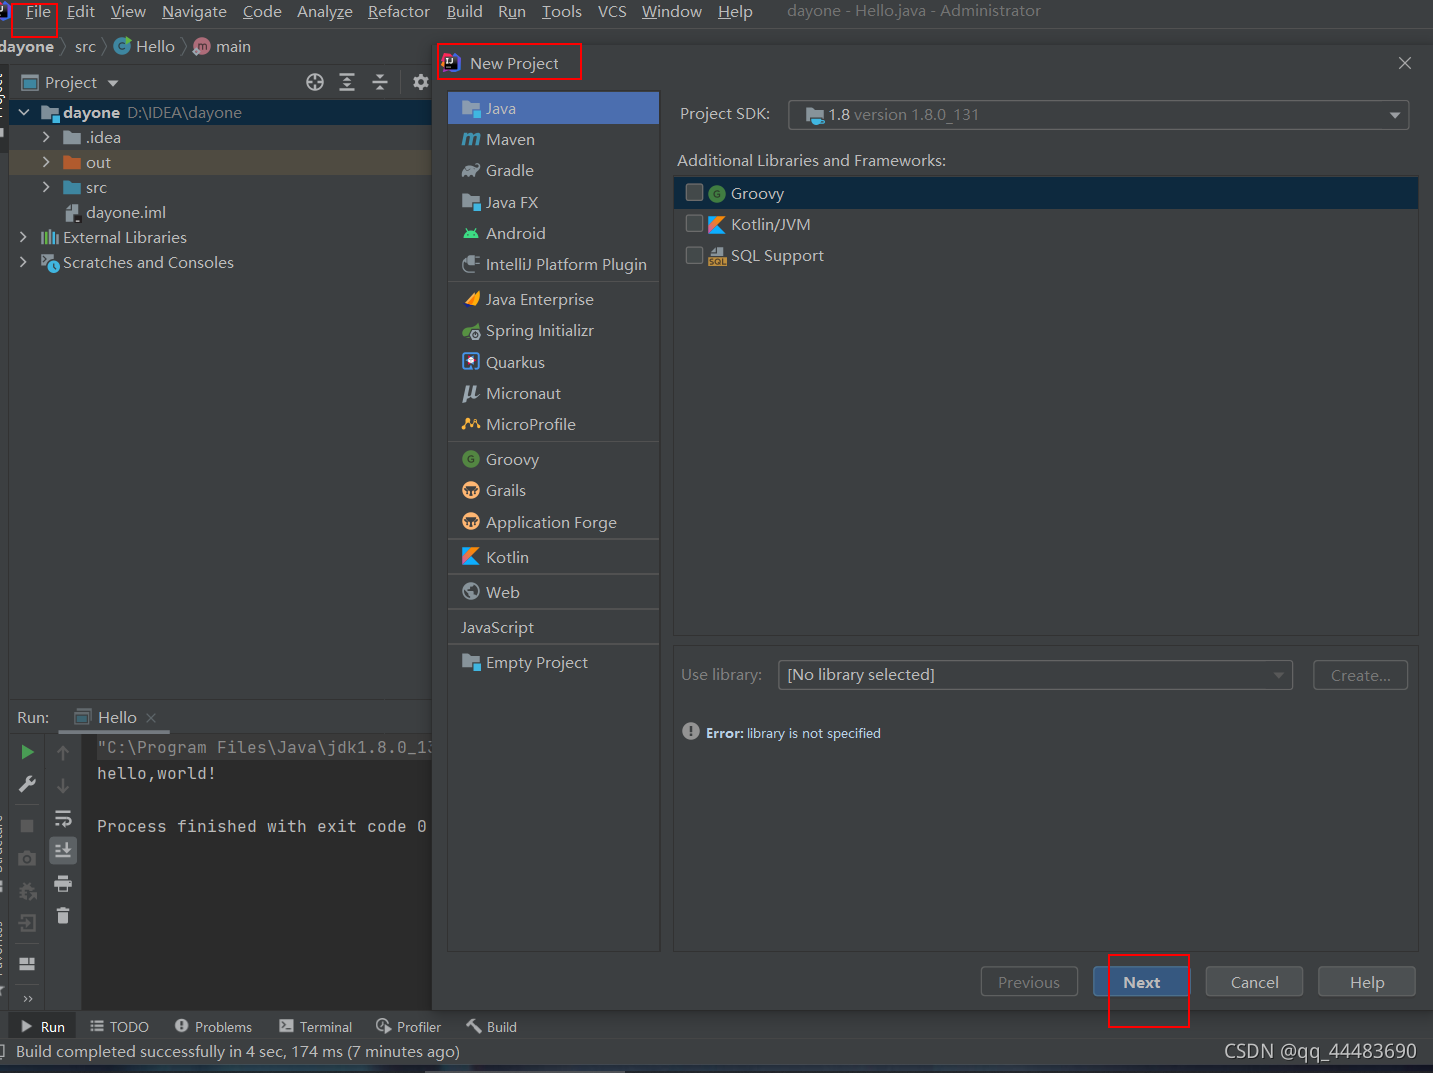The image size is (1433, 1073).
Task: Open the Navigate menu
Action: pos(194,12)
